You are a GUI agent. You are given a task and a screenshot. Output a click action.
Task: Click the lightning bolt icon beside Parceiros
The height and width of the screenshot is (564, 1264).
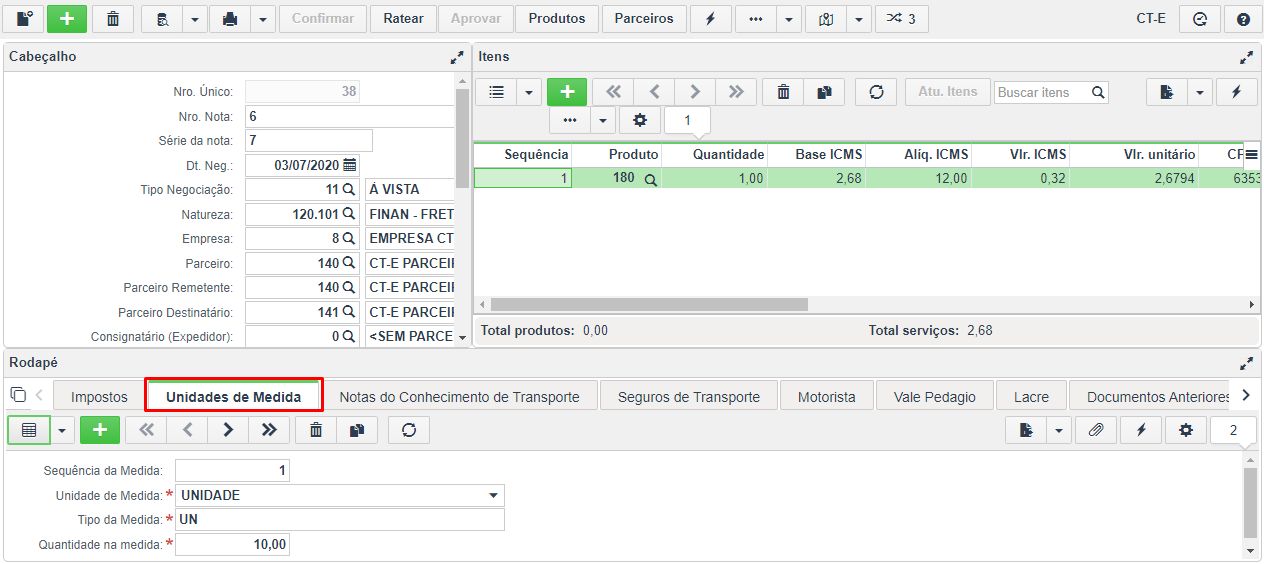pyautogui.click(x=711, y=19)
